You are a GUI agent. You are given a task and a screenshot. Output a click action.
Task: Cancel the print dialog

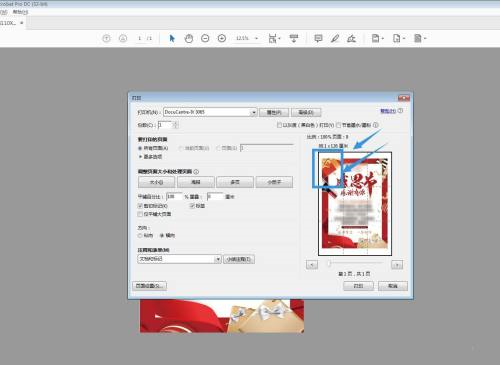[x=393, y=286]
